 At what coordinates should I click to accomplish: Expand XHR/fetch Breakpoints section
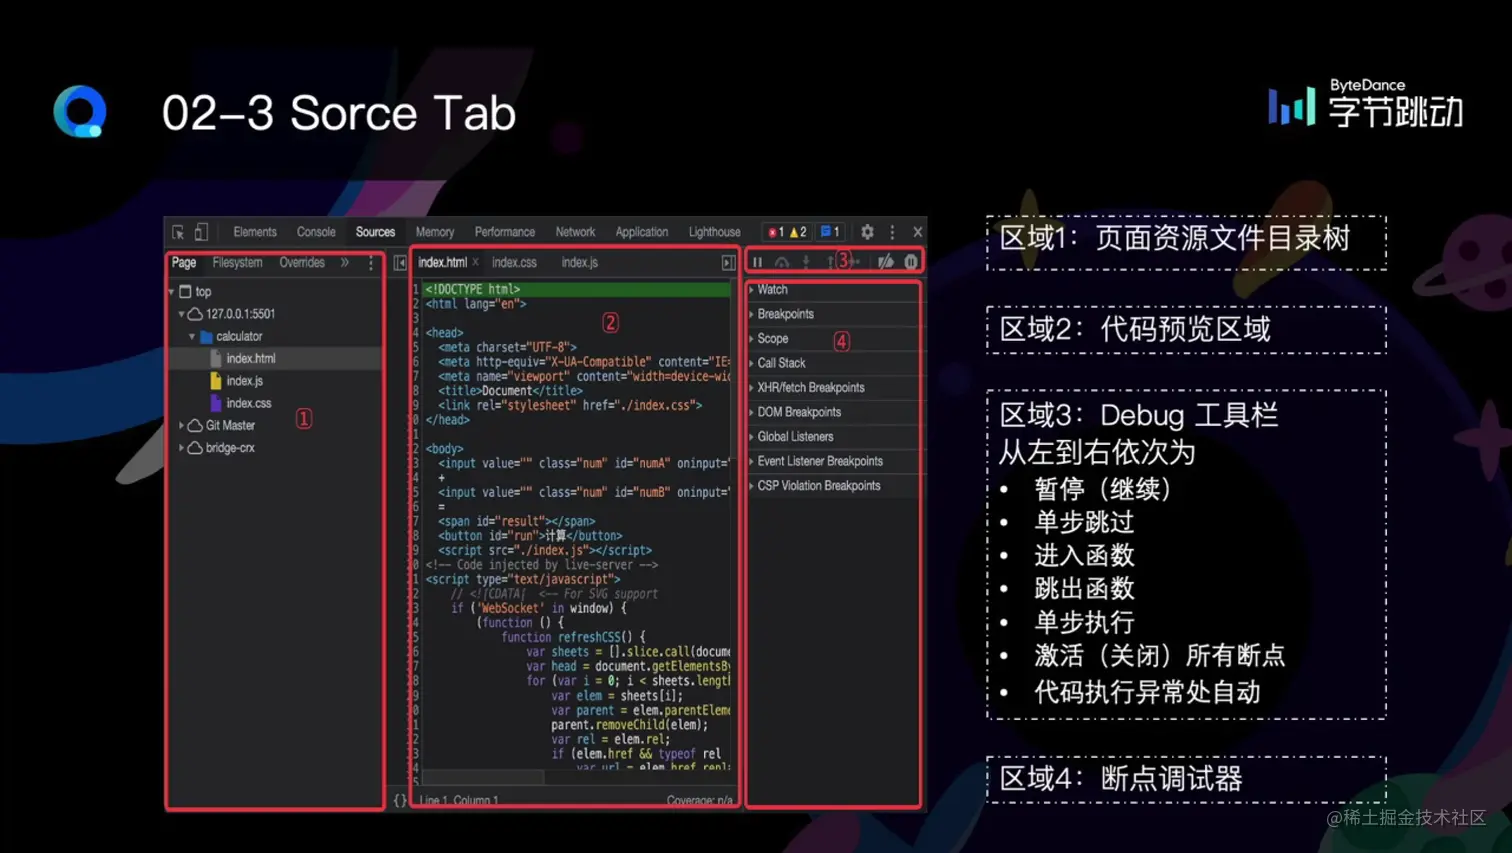(x=833, y=388)
